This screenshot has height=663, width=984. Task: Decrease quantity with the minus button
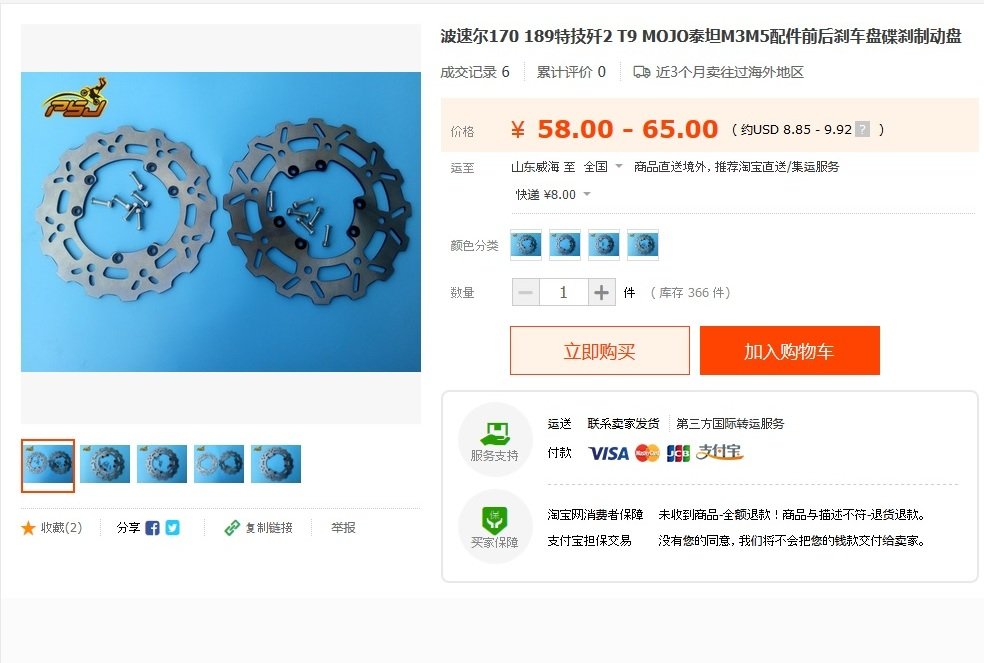point(526,293)
